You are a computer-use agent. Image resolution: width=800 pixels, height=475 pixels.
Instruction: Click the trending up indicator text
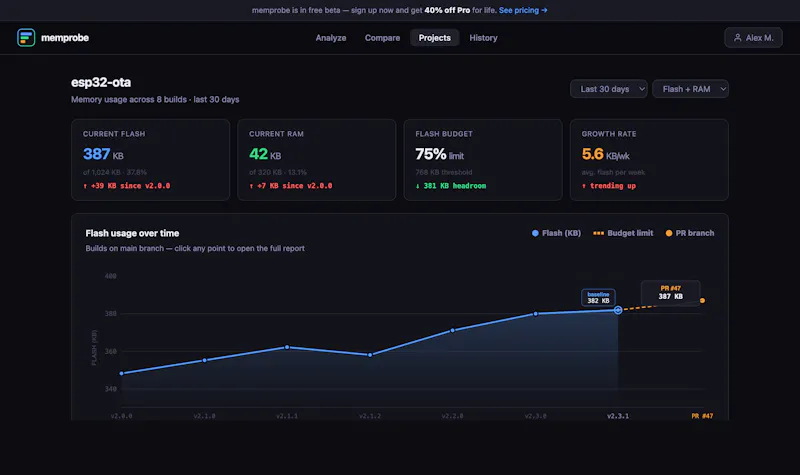[609, 186]
